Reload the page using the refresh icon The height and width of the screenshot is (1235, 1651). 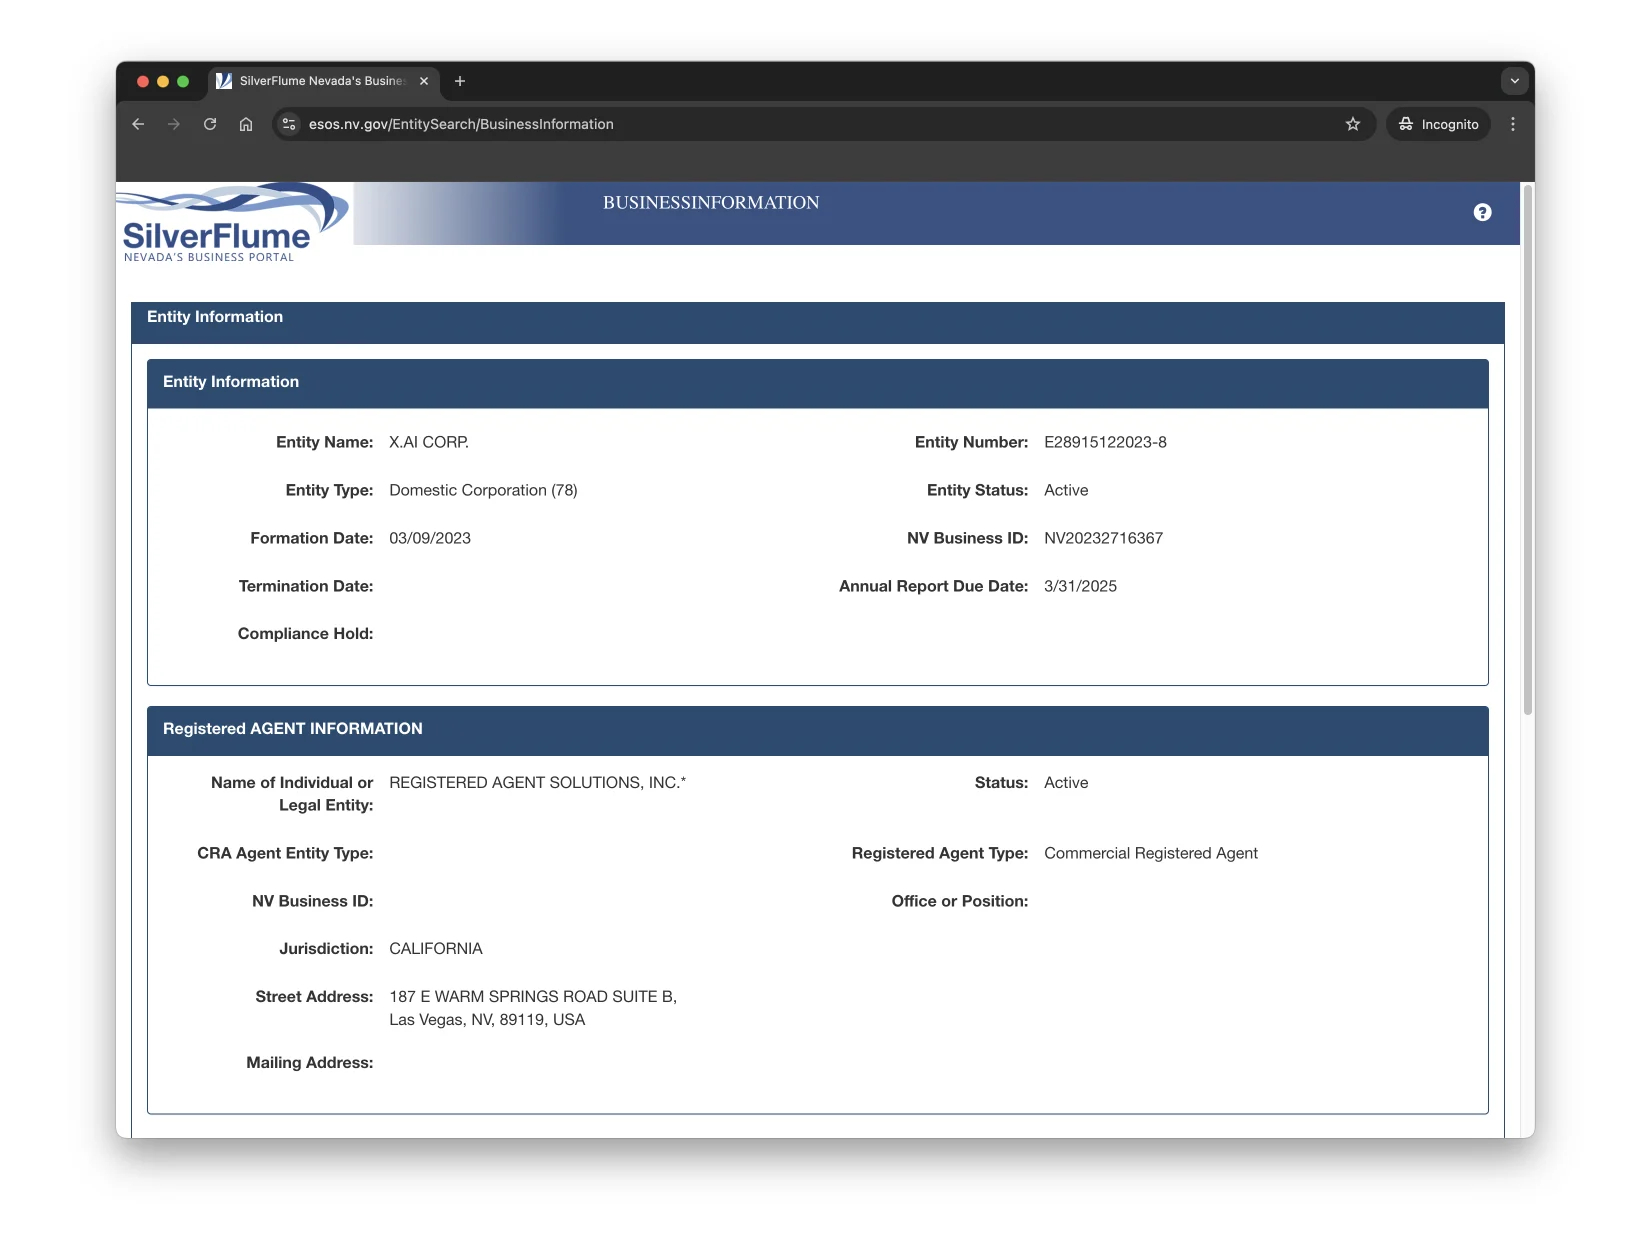pyautogui.click(x=210, y=124)
